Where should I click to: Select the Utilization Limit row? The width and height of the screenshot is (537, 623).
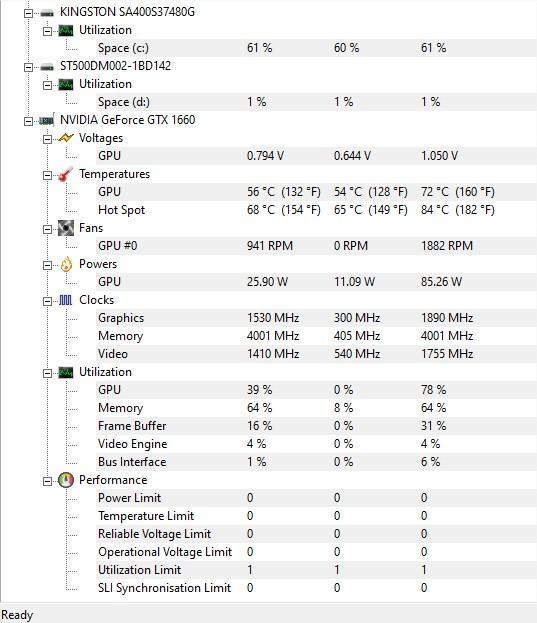point(316,570)
